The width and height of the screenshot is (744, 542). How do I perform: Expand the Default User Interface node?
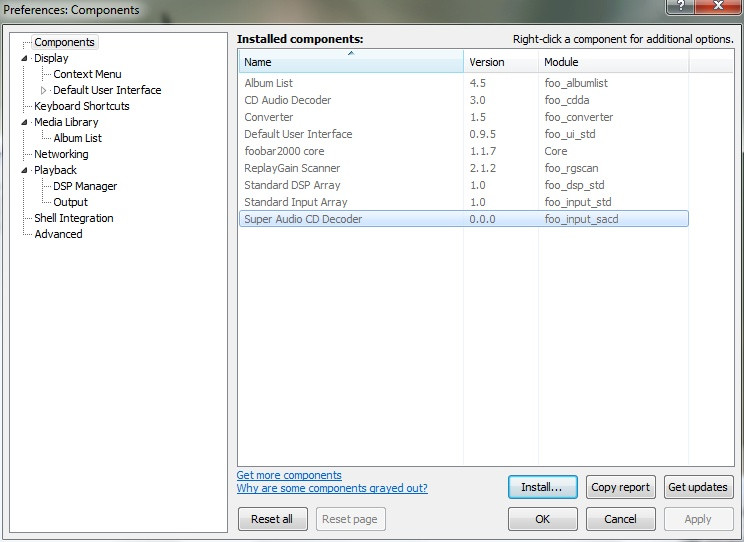(43, 90)
